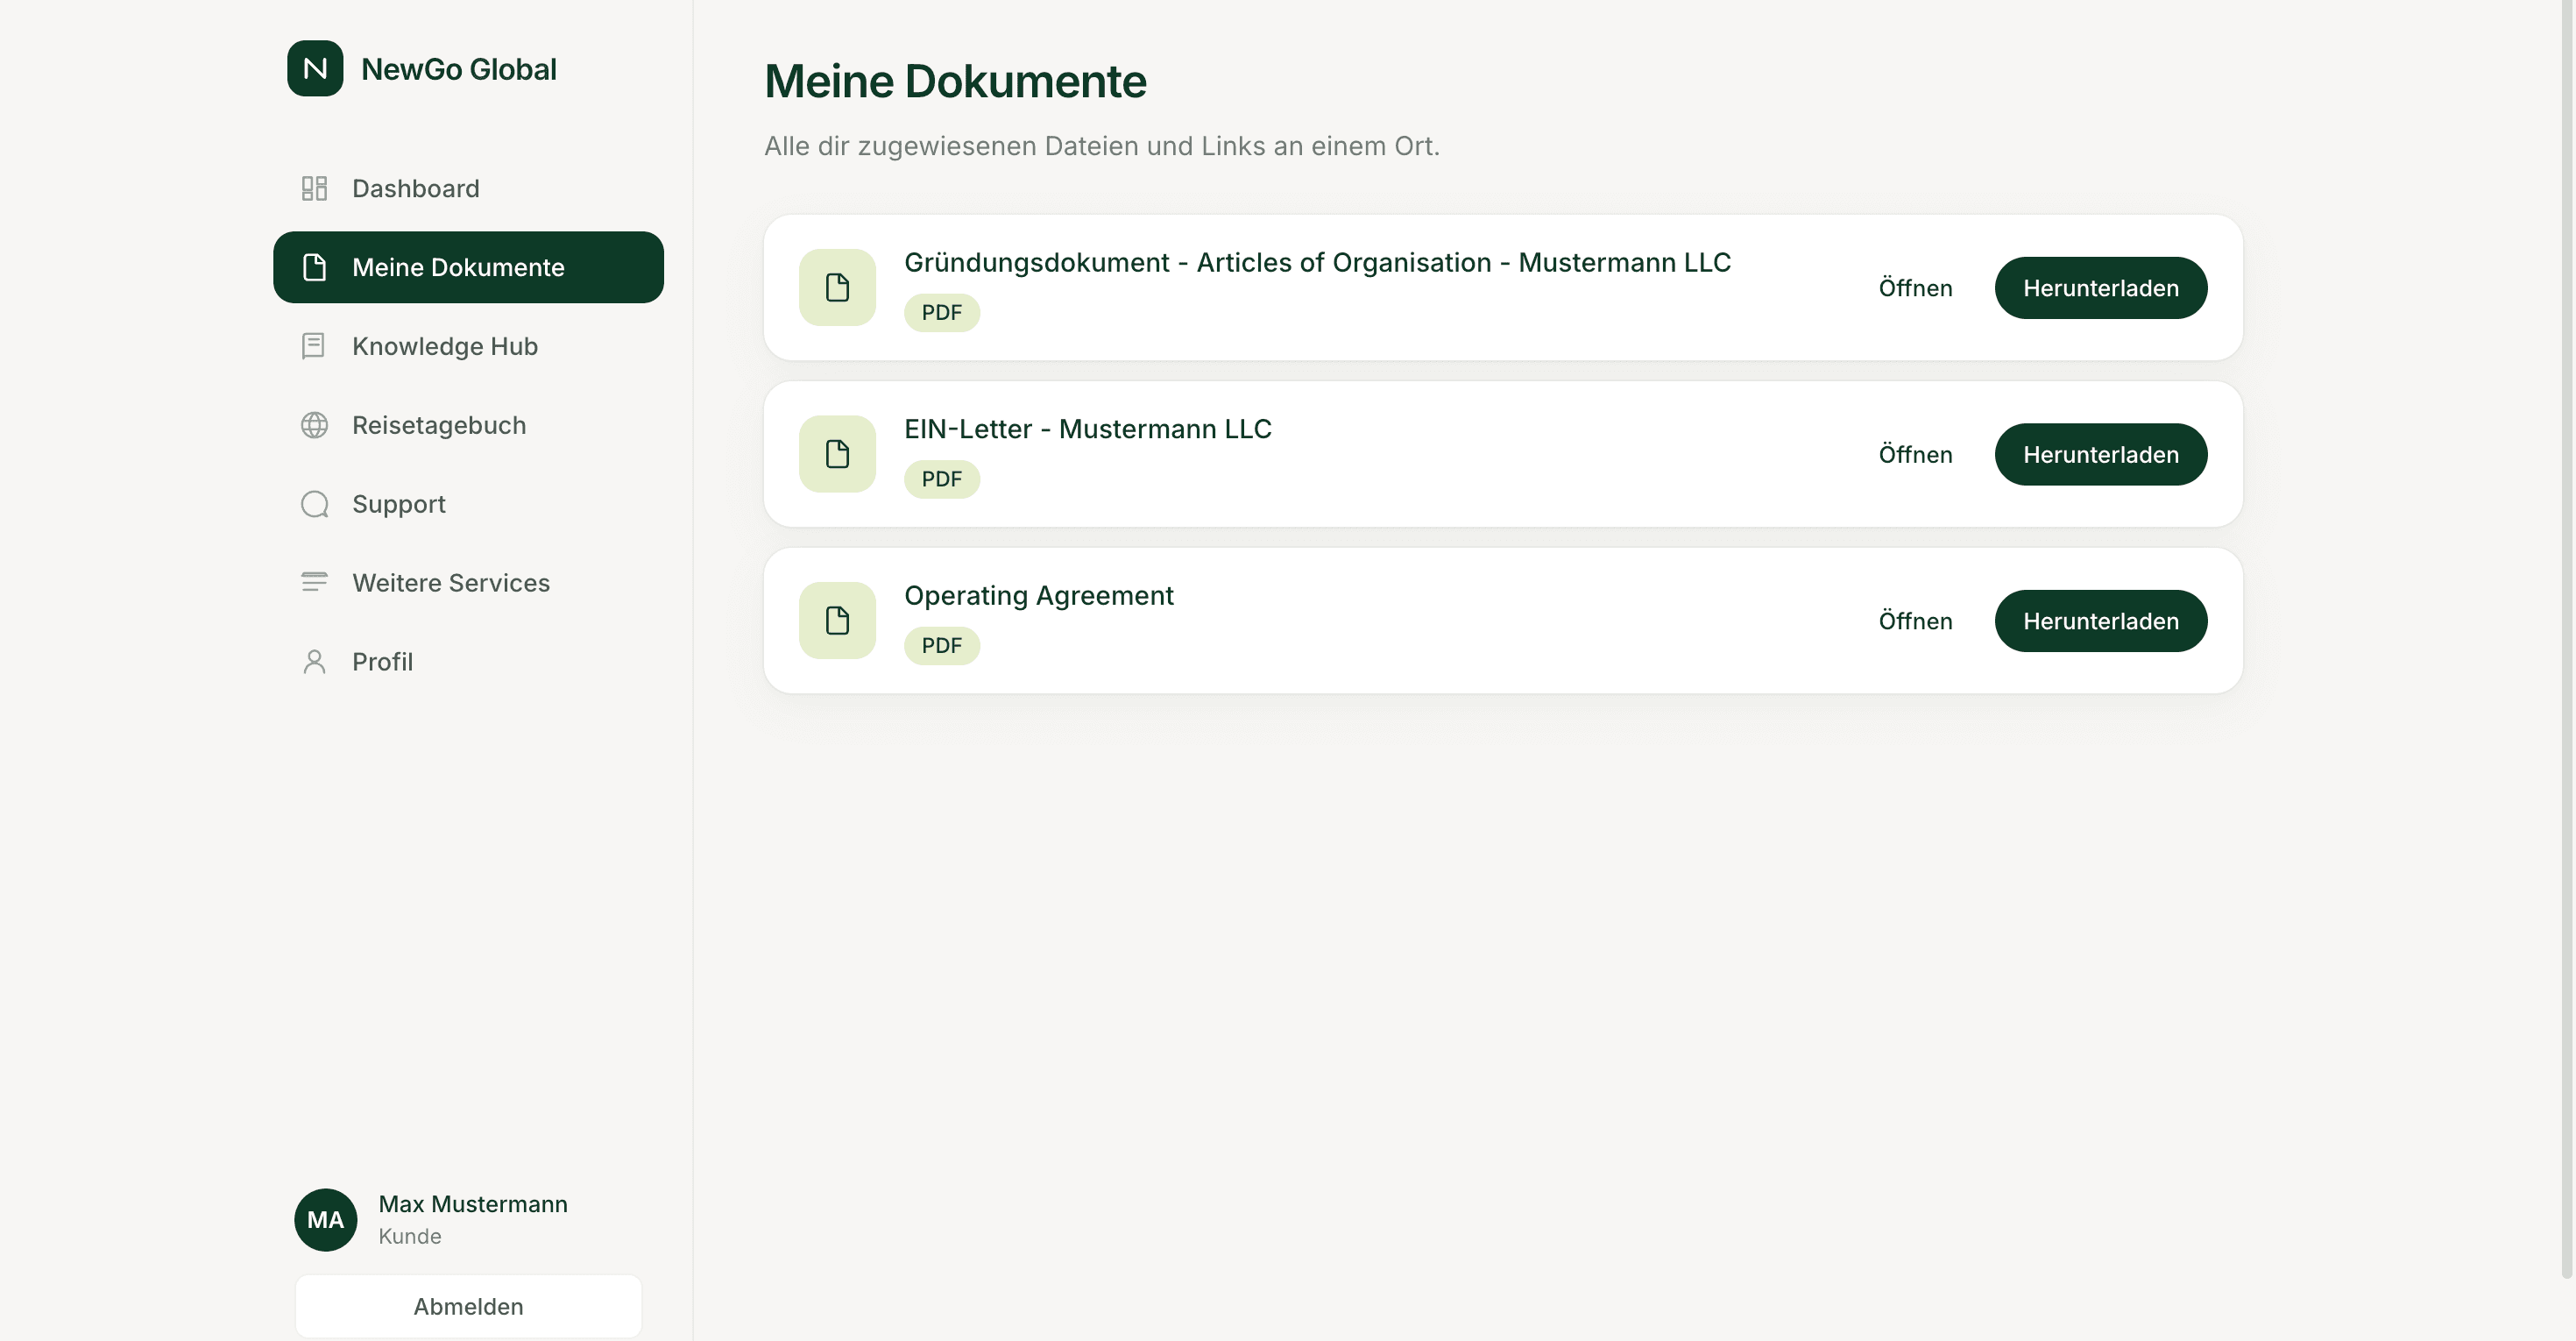Click the Dashboard grid icon
Image resolution: width=2576 pixels, height=1341 pixels.
pos(314,188)
